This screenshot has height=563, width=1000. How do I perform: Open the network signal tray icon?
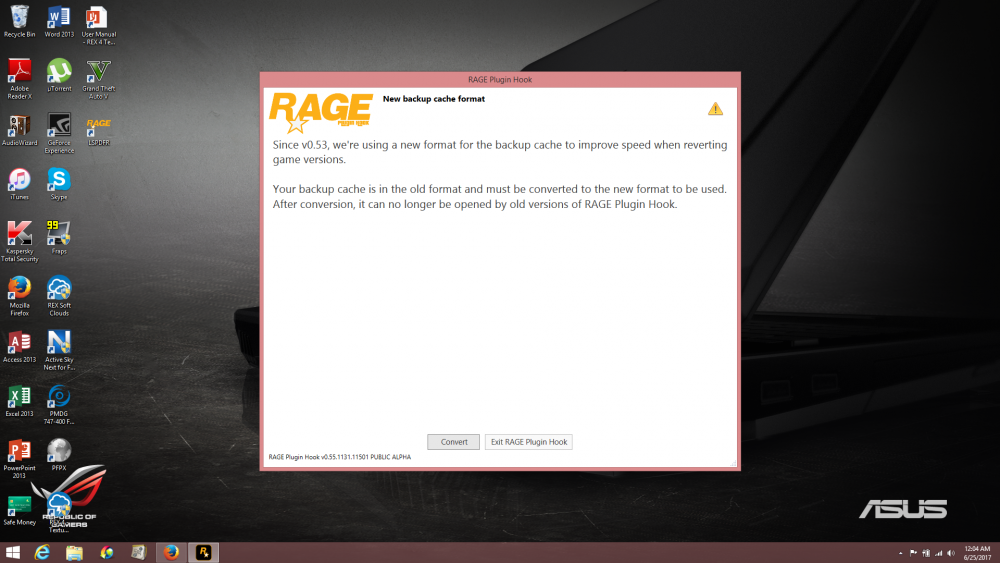[939, 553]
